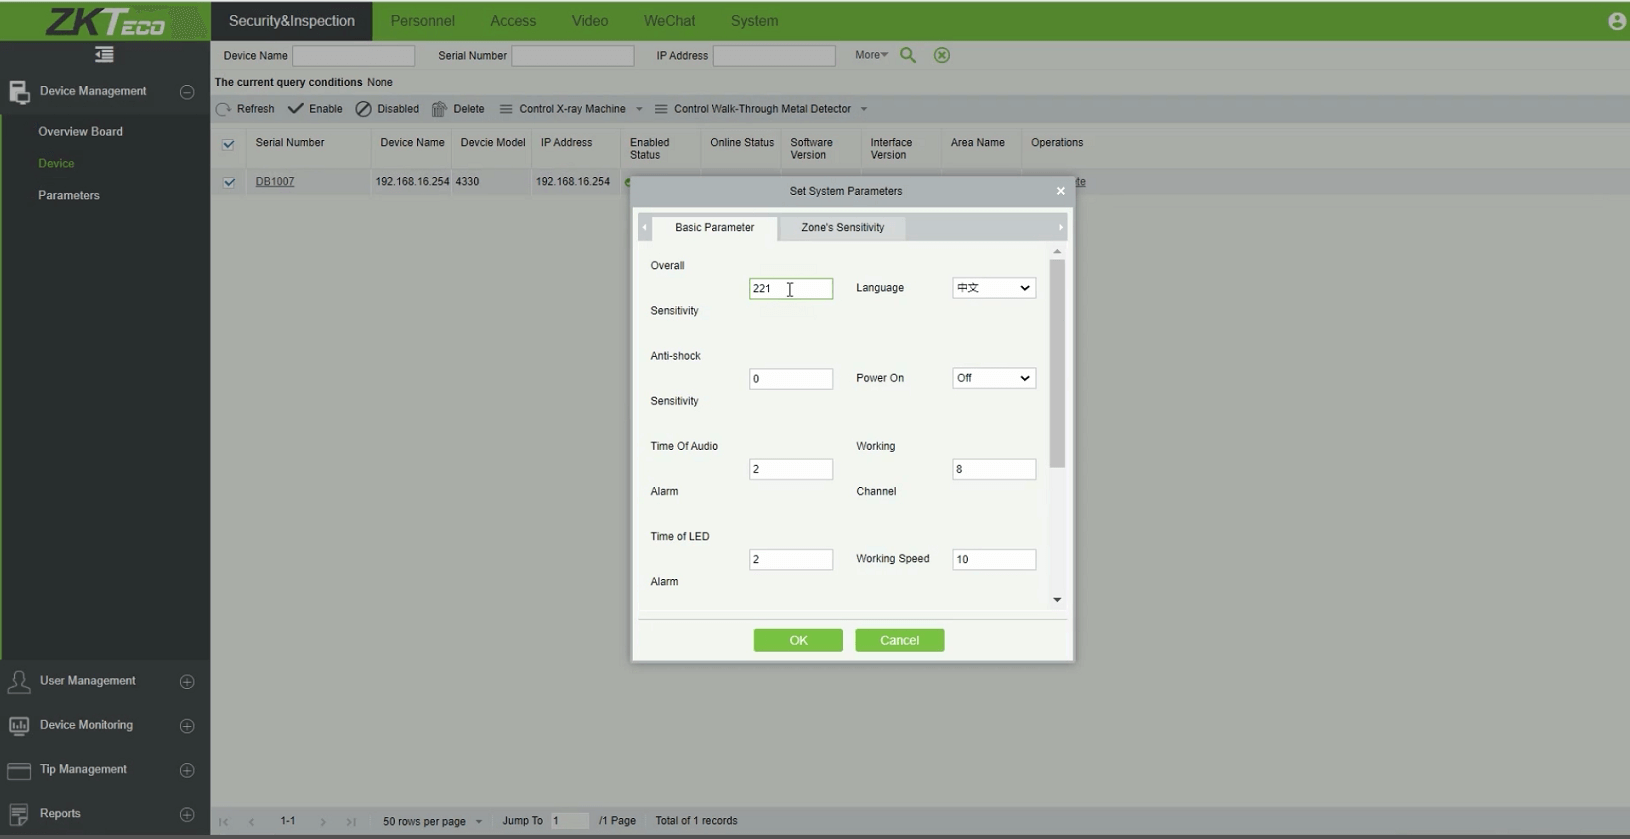
Task: Expand the User Management section
Action: pyautogui.click(x=186, y=681)
